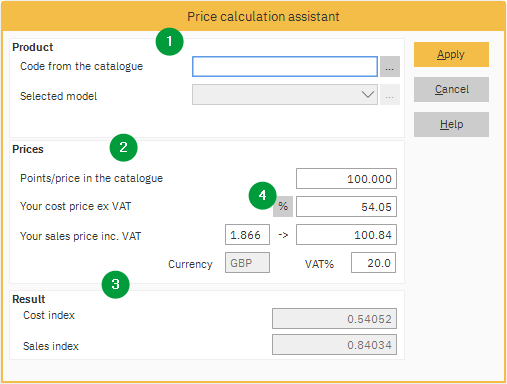Click the Sales index result 0.84034

click(x=334, y=345)
